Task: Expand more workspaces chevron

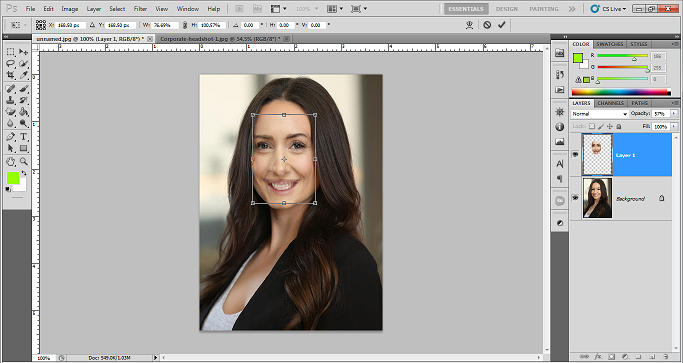Action: (572, 9)
